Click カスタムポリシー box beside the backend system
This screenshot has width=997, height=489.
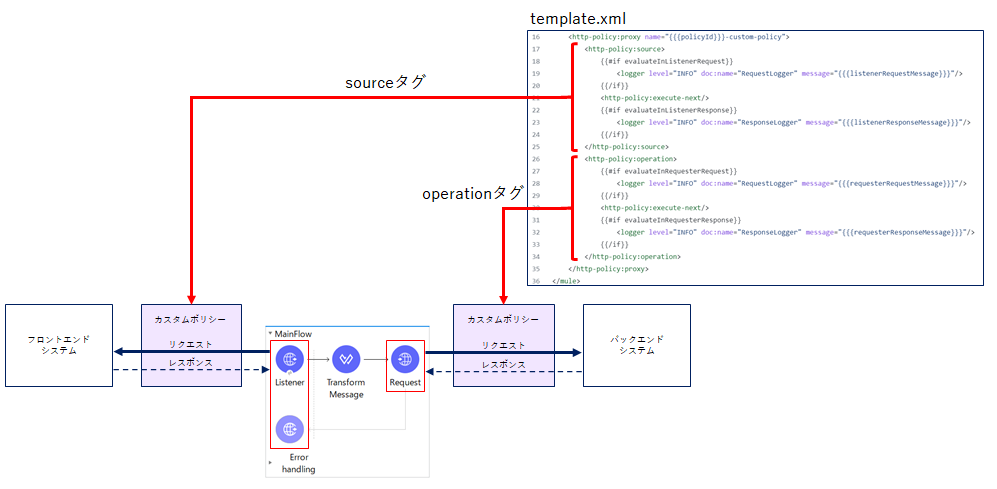503,320
